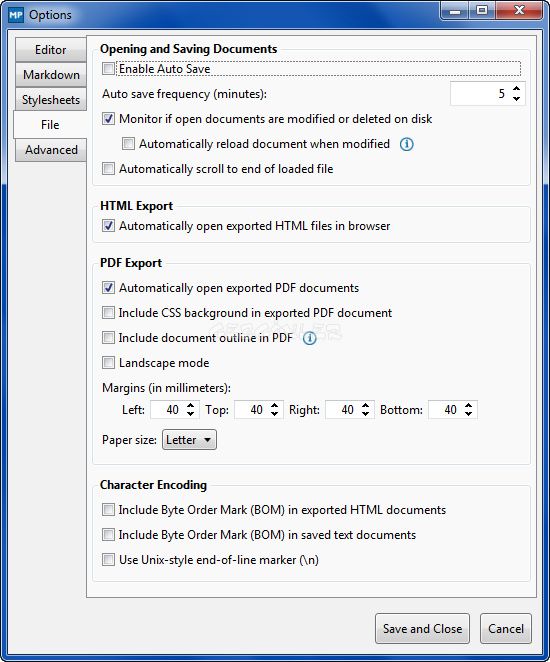Click the Cancel button
This screenshot has height=662, width=550.
tap(506, 629)
